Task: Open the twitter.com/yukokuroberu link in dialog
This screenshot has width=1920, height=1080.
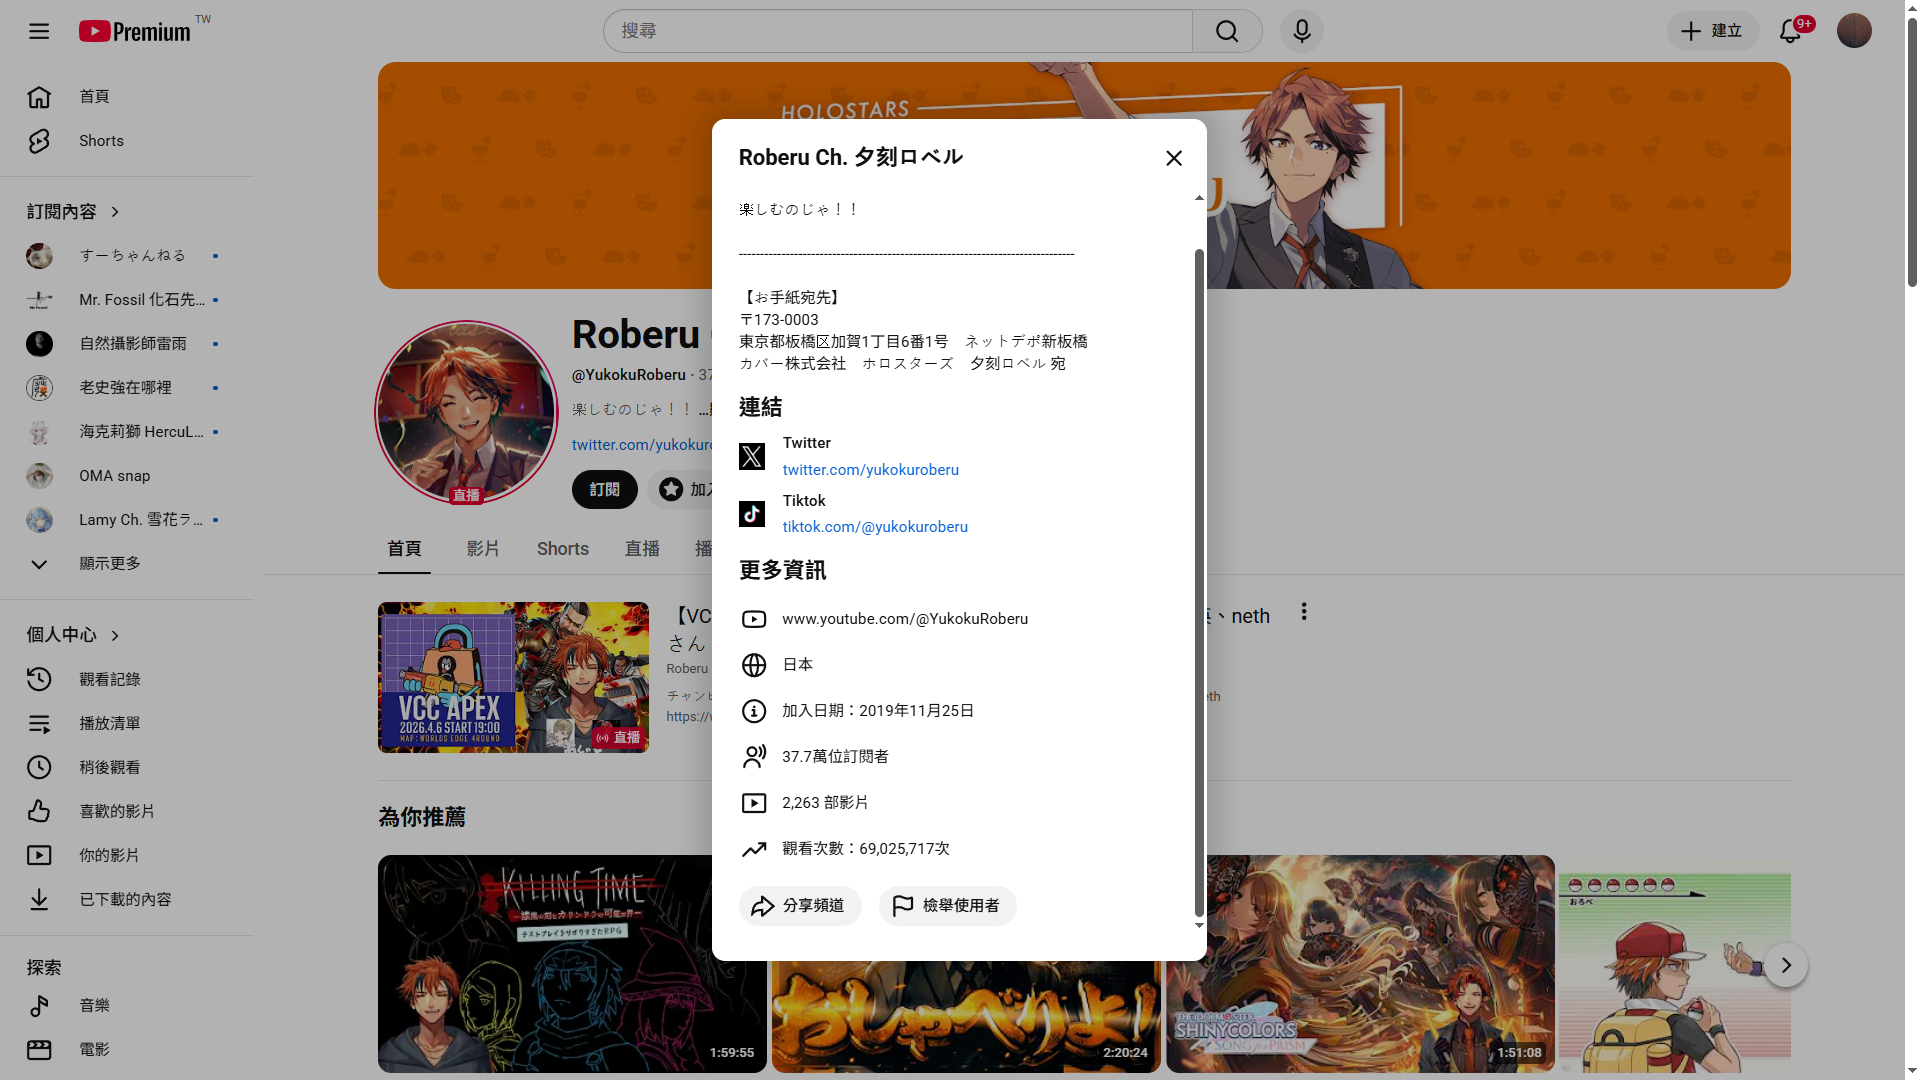Action: pyautogui.click(x=870, y=470)
